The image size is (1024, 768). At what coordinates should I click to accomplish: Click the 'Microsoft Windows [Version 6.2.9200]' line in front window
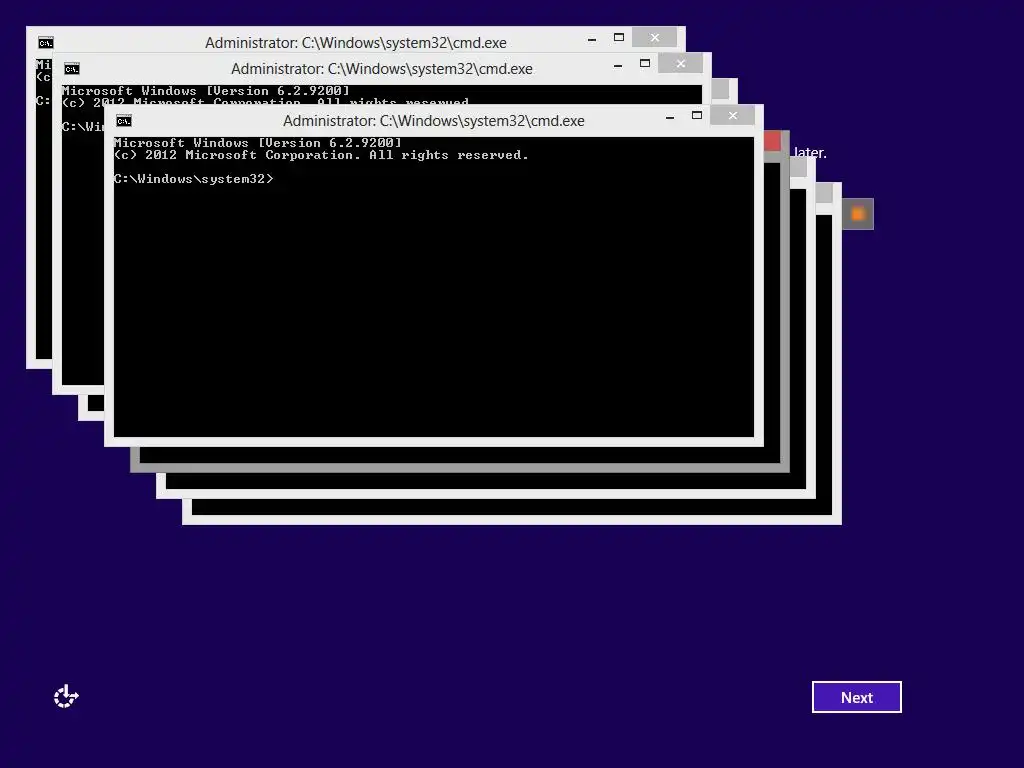coord(257,142)
